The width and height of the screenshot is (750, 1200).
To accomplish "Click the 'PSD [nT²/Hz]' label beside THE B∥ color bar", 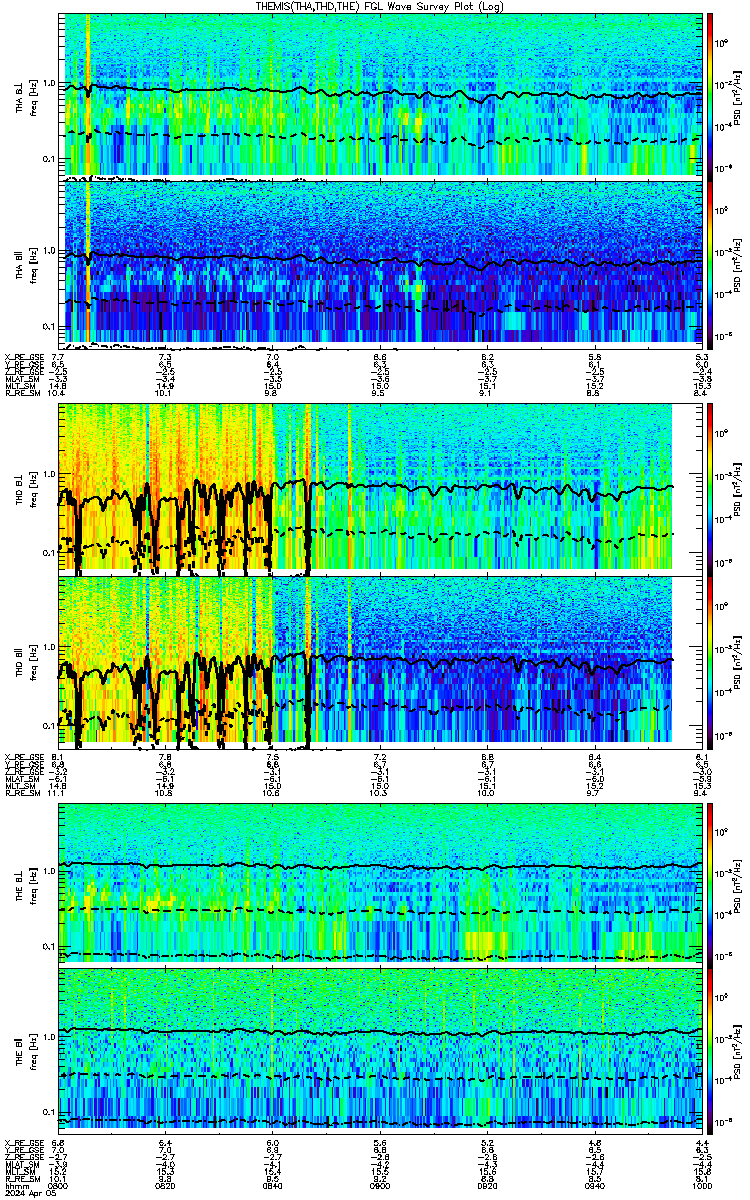I will tap(736, 1050).
